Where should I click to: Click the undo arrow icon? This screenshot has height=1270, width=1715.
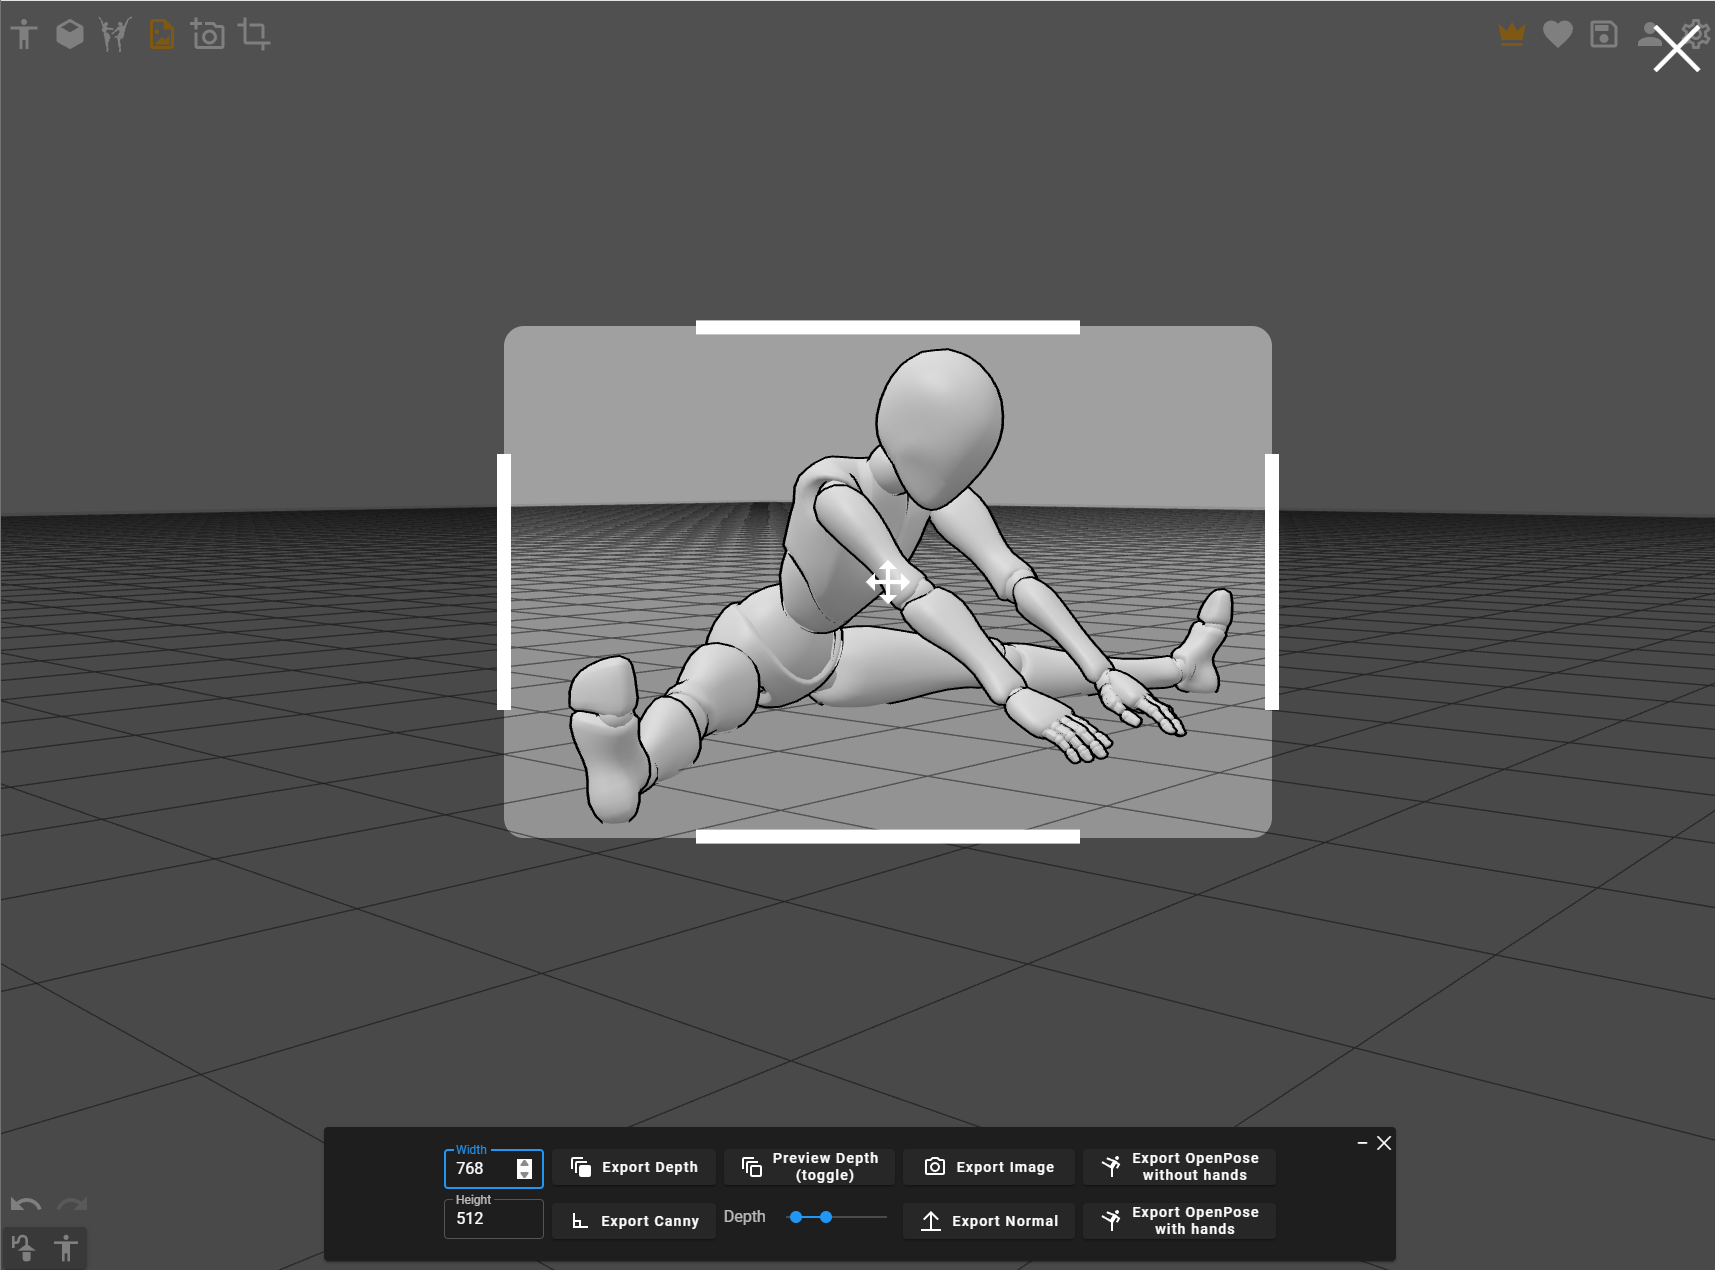point(26,1204)
